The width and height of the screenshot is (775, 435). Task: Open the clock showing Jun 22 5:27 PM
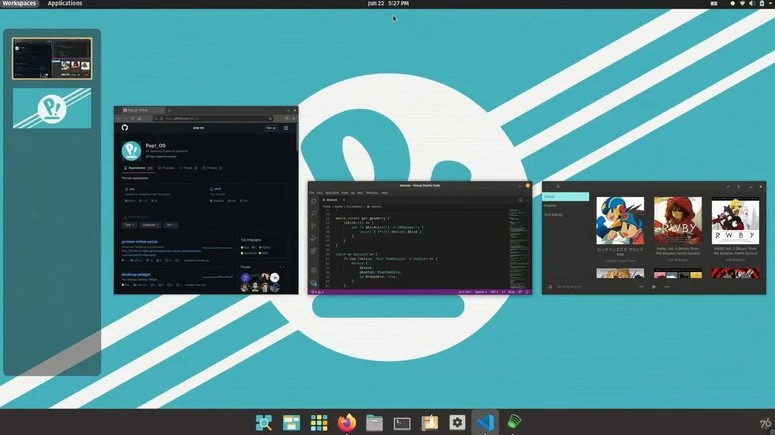388,4
